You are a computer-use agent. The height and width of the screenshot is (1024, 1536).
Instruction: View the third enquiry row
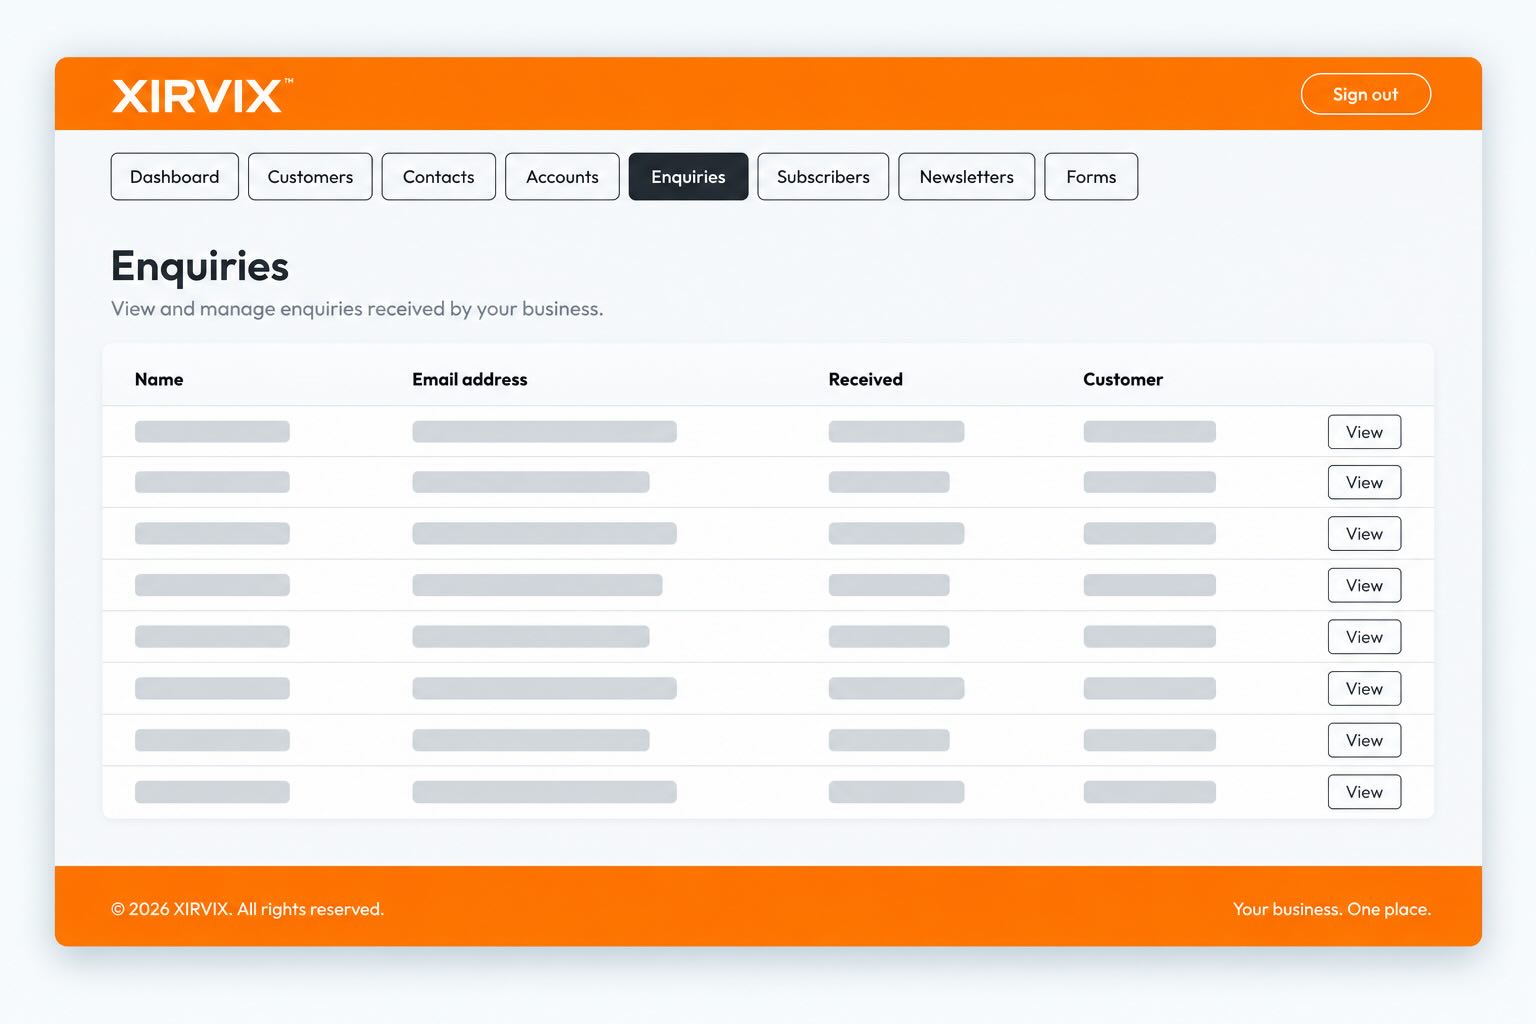(x=1364, y=534)
